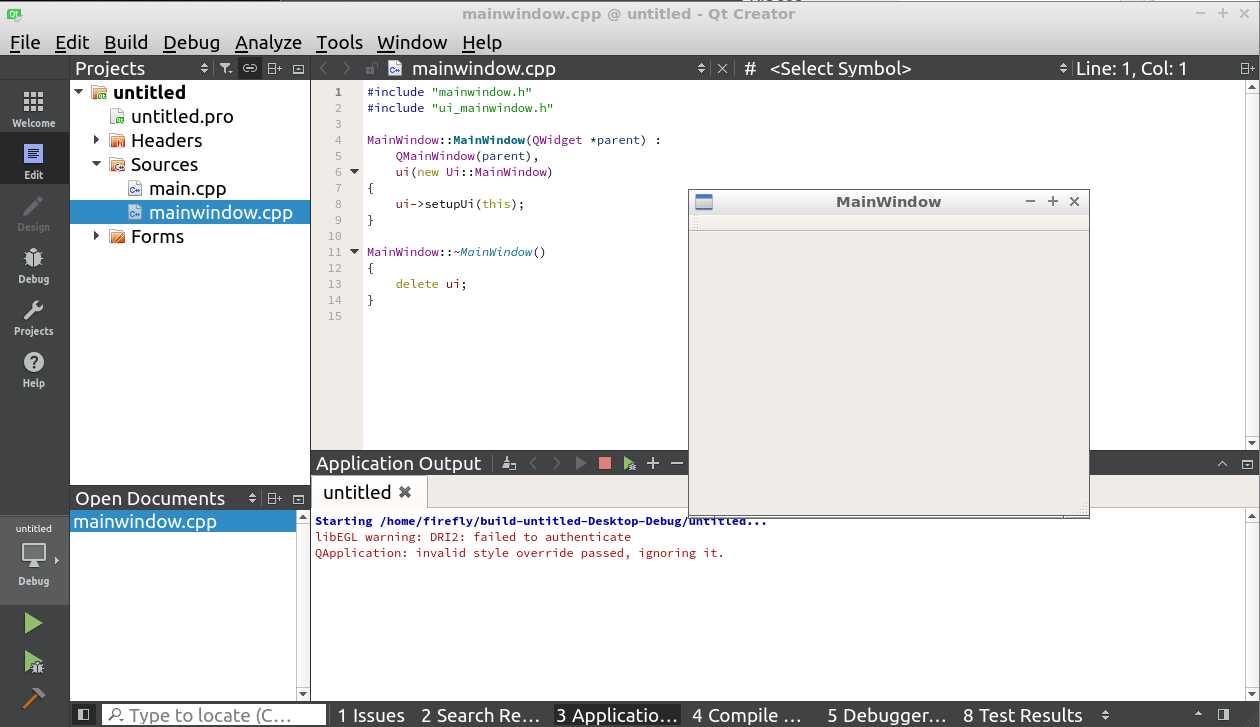The width and height of the screenshot is (1260, 727).
Task: Close the mainwindow.cpp editor document
Action: pyautogui.click(x=723, y=68)
